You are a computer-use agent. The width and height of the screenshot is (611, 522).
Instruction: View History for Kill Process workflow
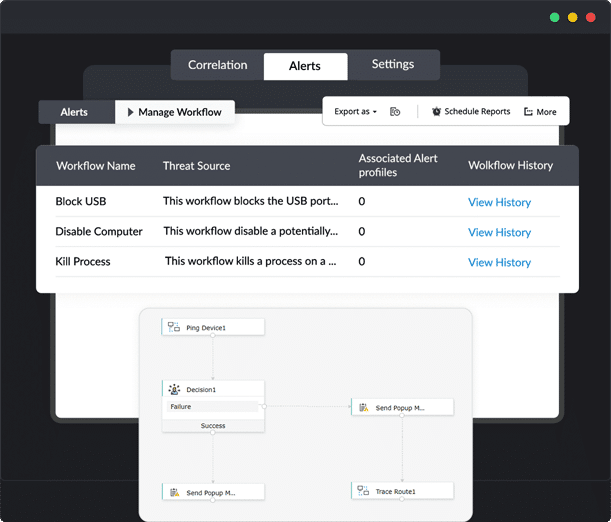[x=499, y=262]
